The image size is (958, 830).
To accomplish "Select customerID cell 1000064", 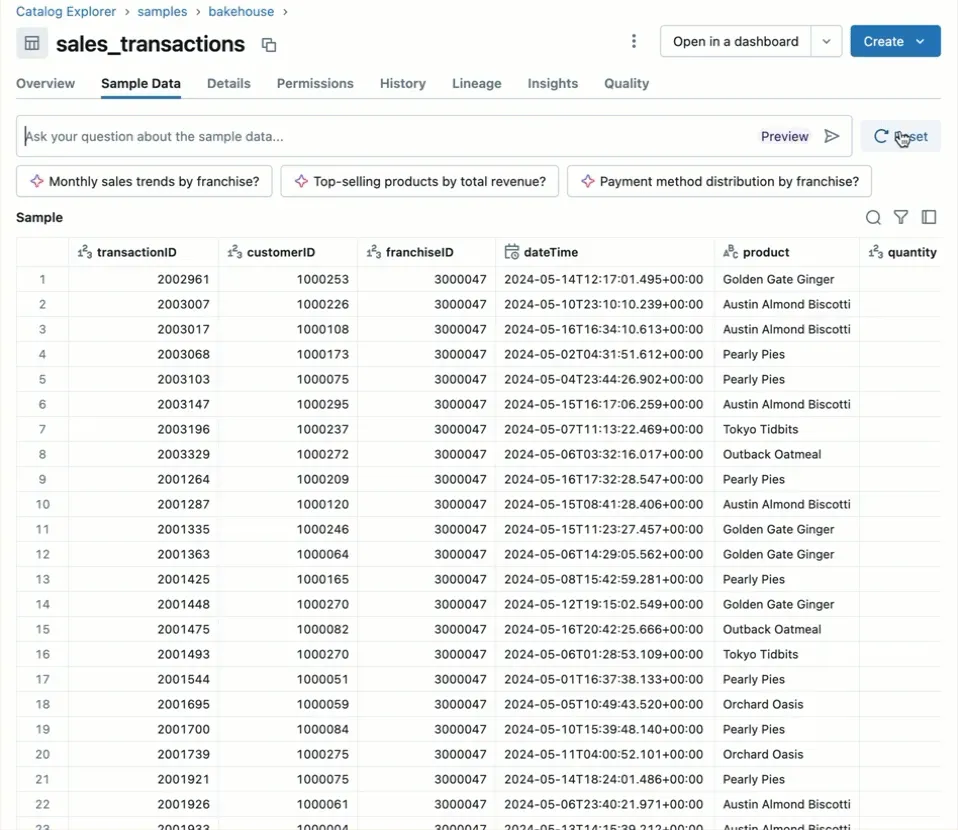I will click(x=288, y=554).
